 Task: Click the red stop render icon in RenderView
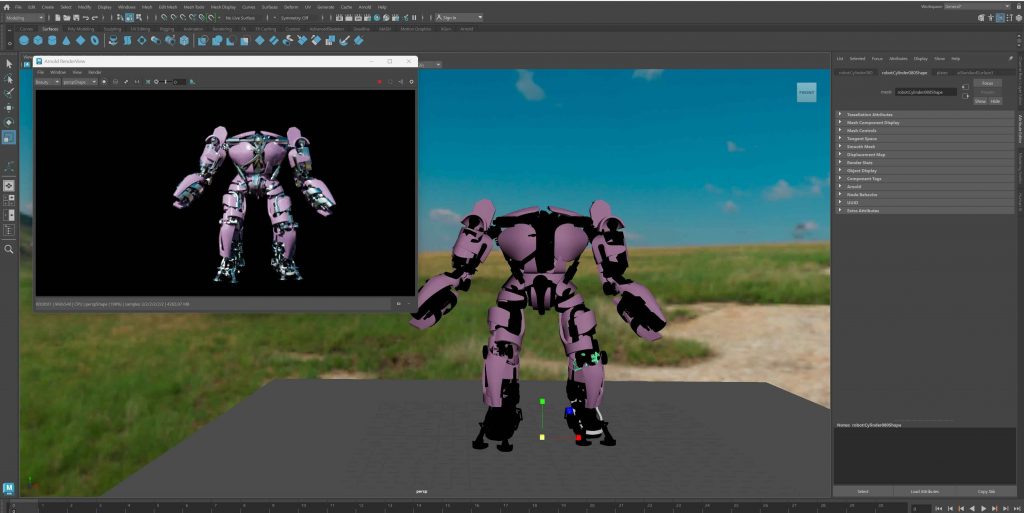380,82
